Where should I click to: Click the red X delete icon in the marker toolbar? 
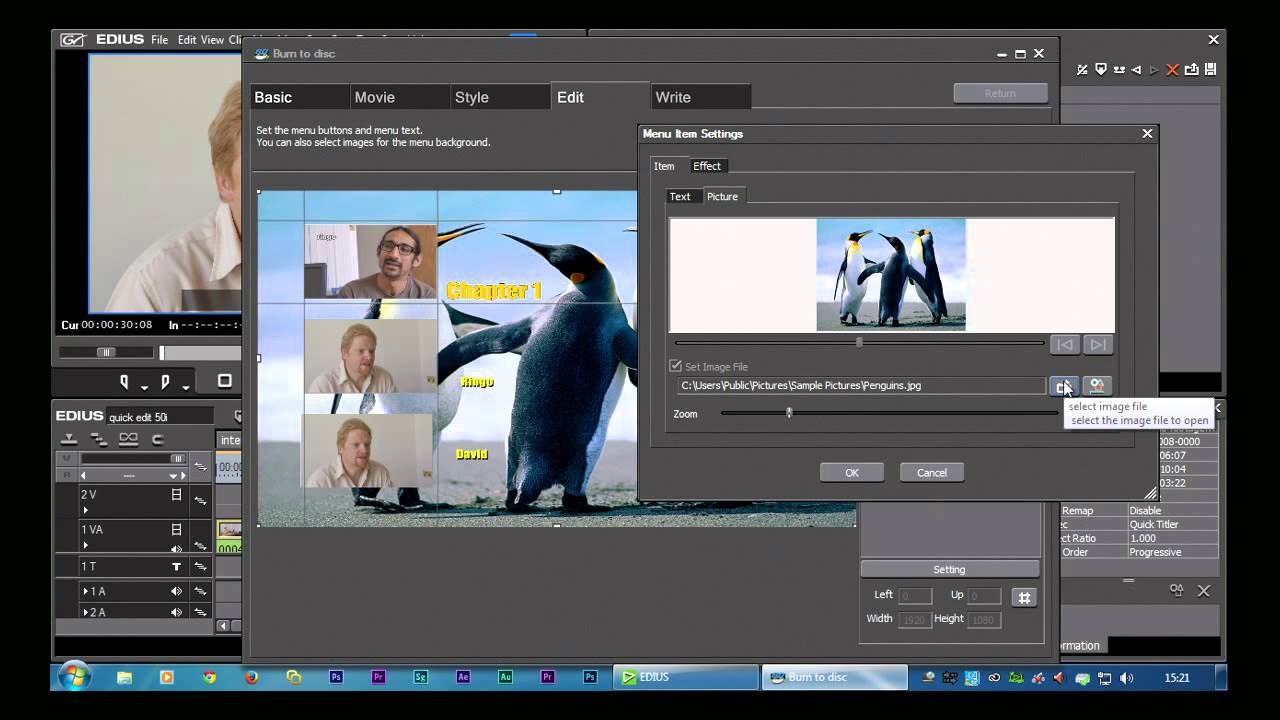1172,70
